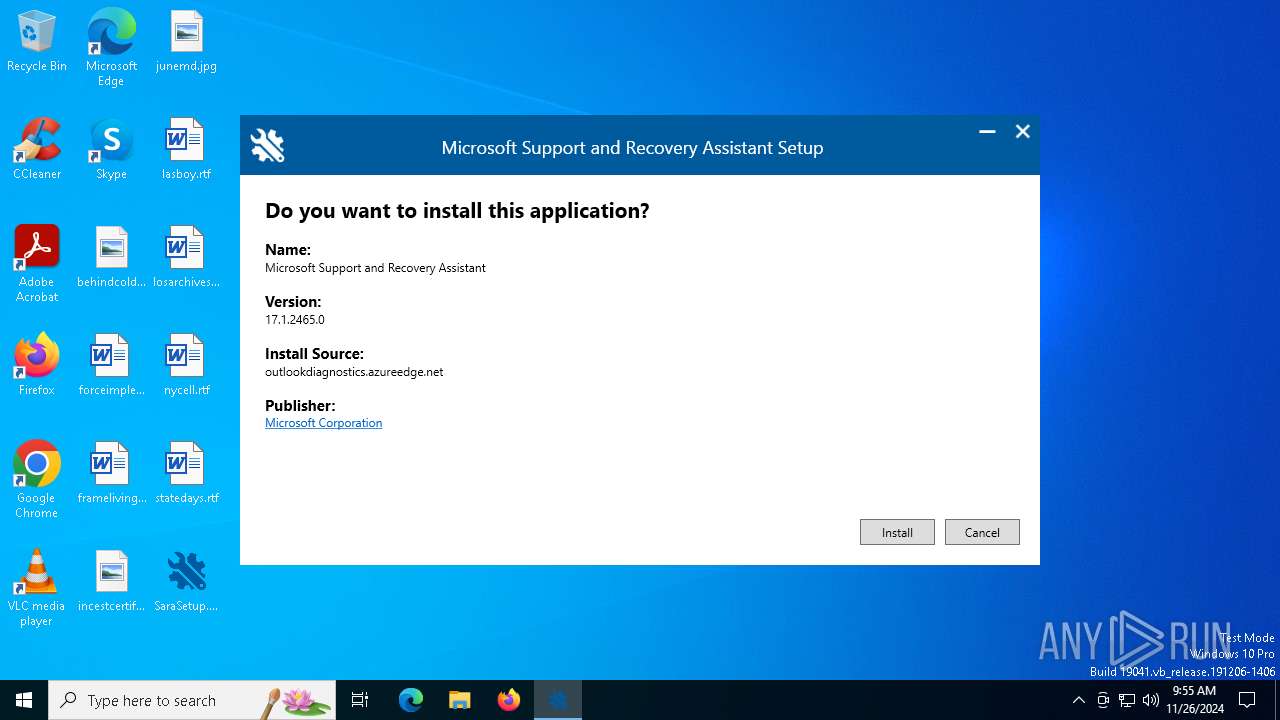
Task: Select the VLC media player shortcut
Action: [37, 588]
